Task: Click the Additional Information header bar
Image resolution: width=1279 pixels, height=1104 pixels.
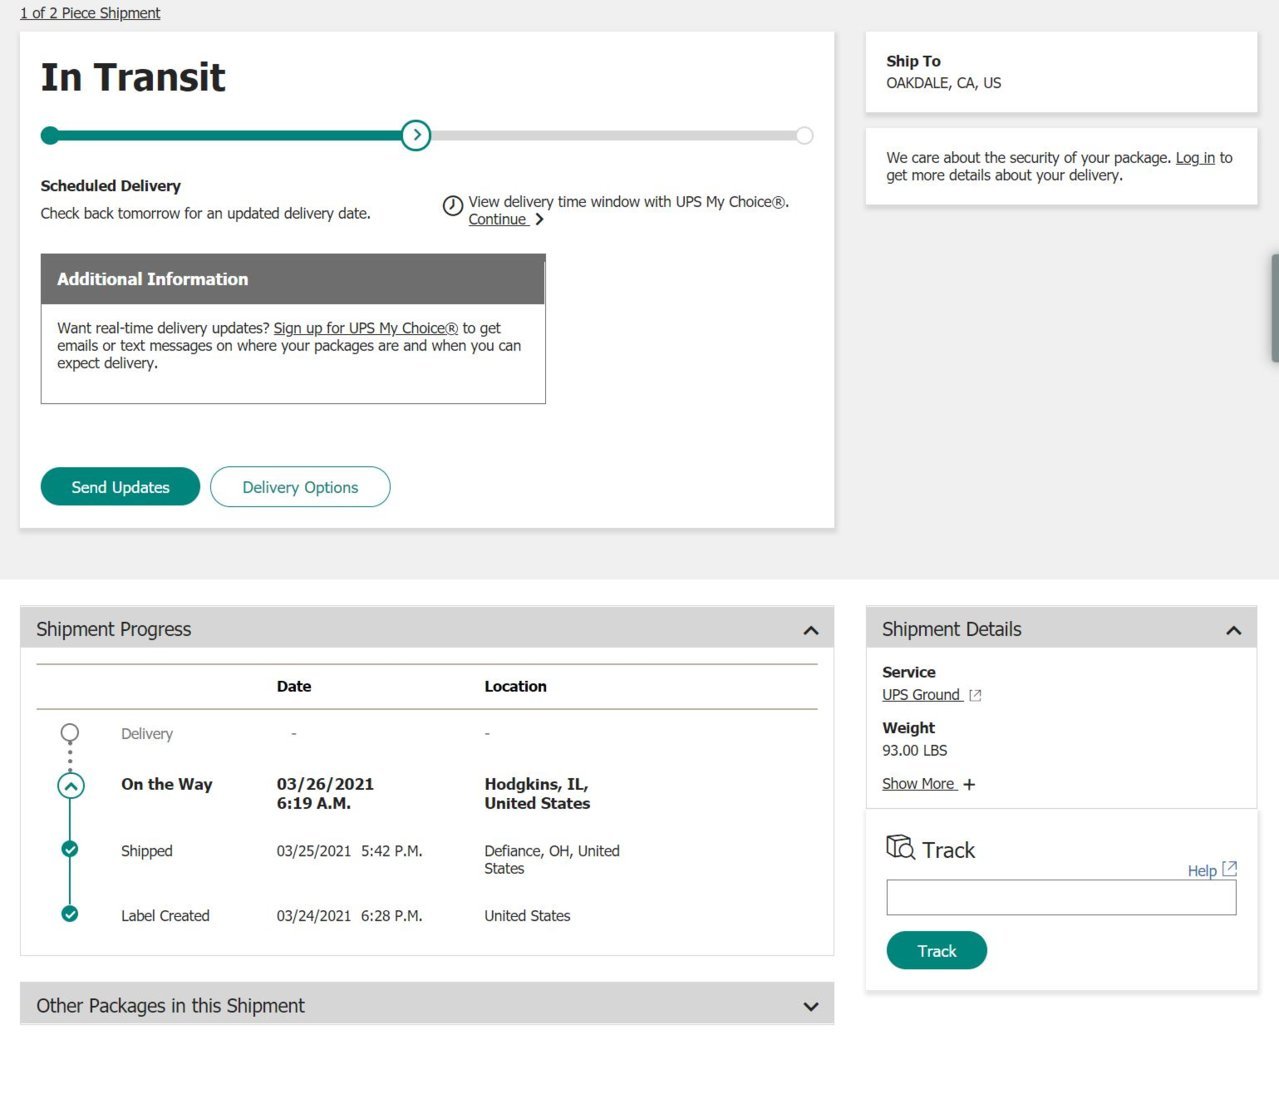Action: tap(293, 279)
